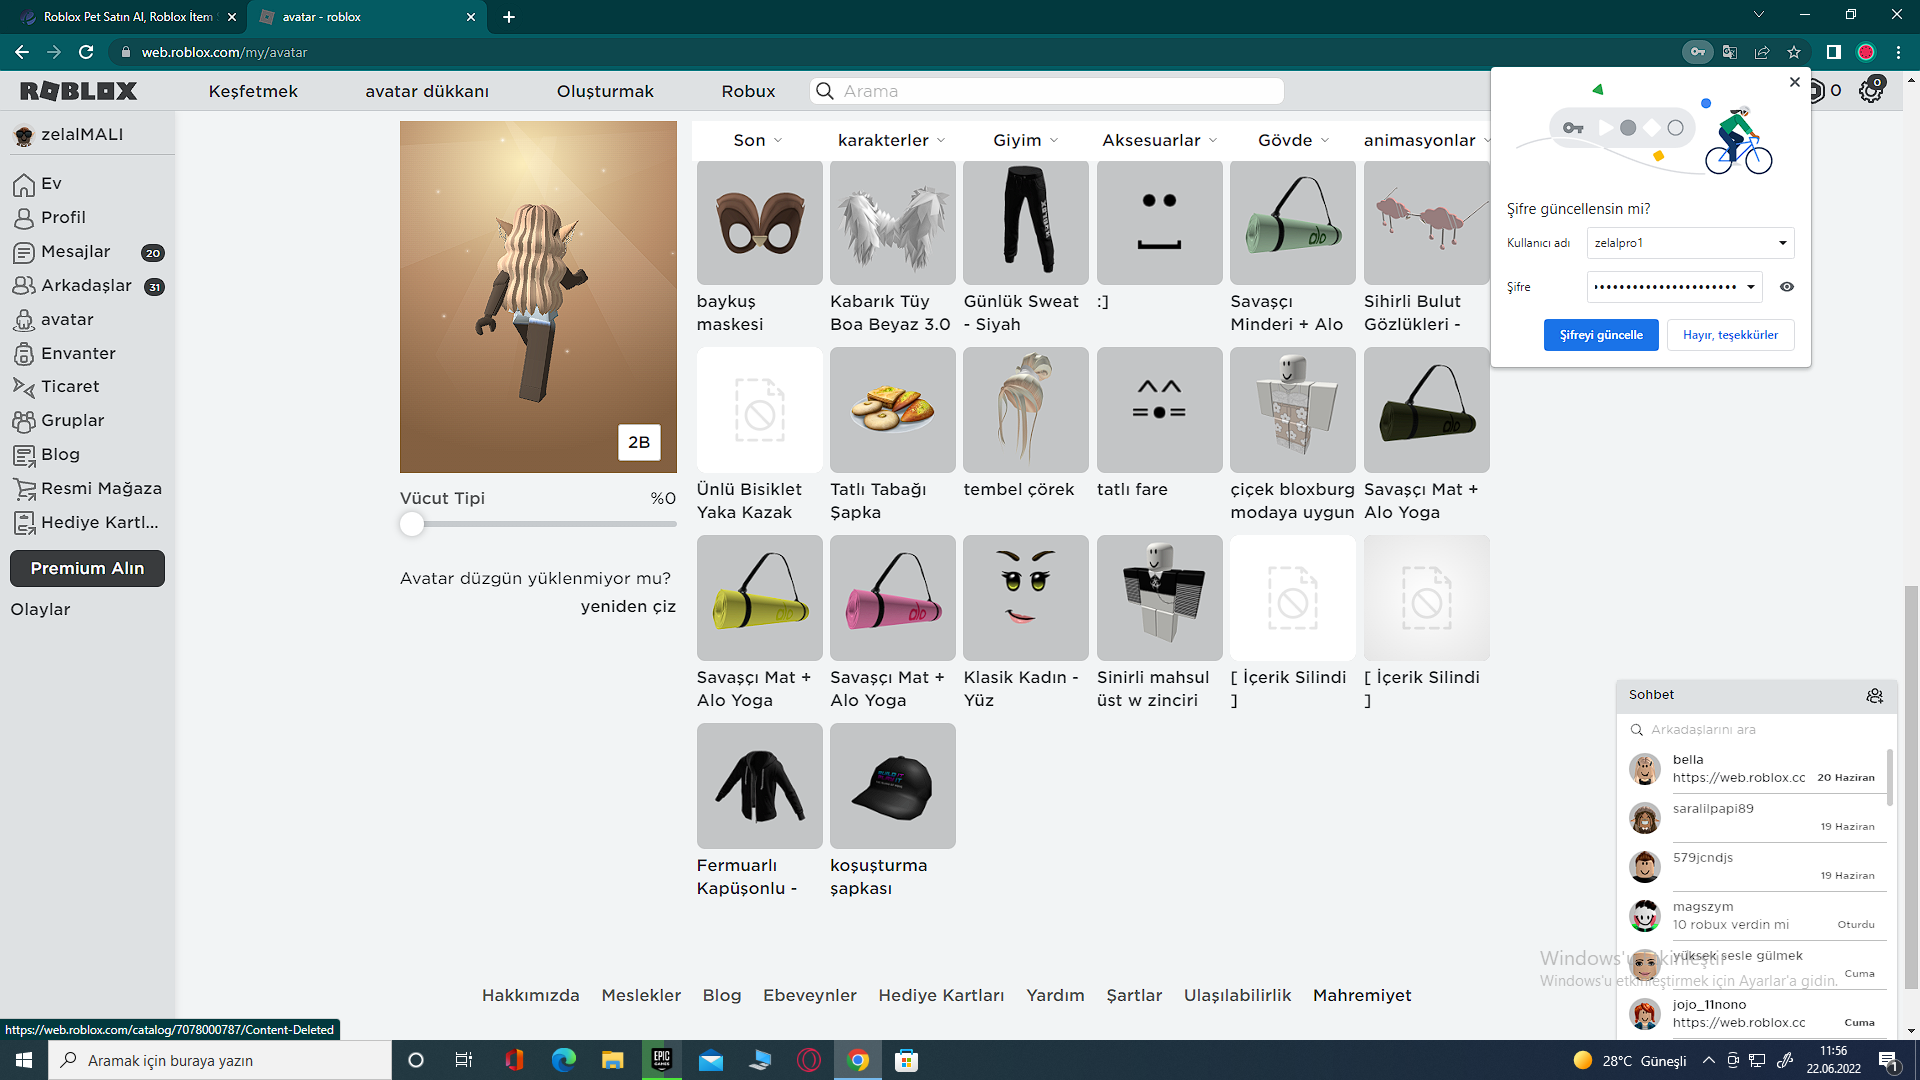Show the saved password with eye icon

1787,287
